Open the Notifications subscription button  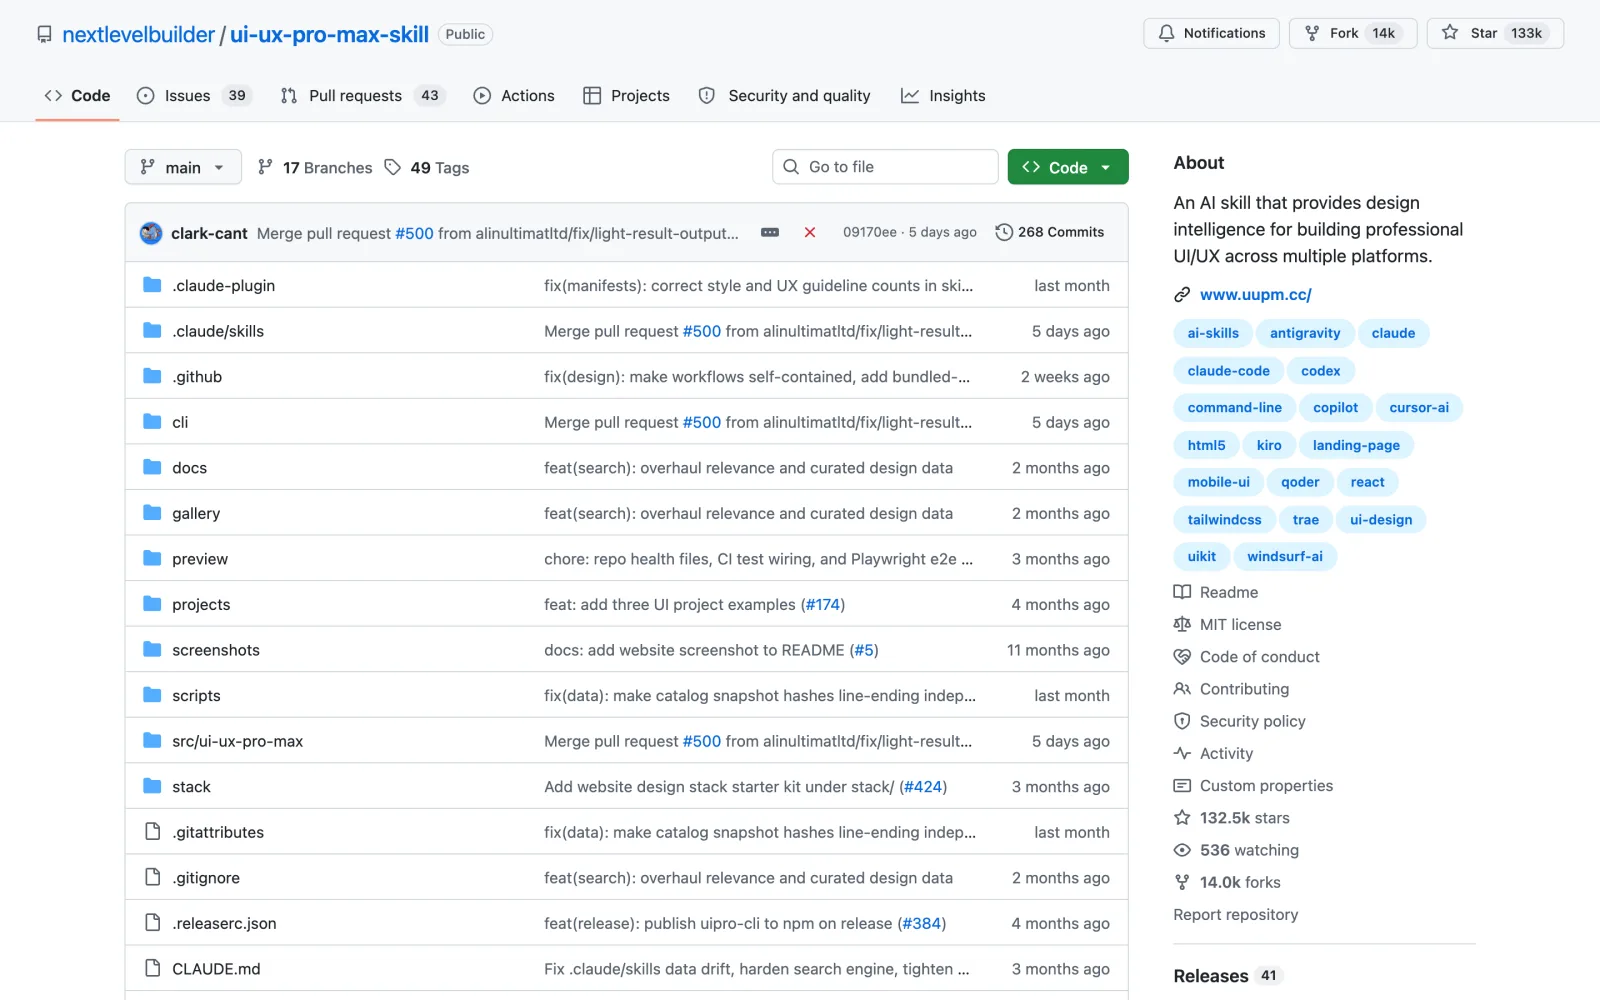[x=1211, y=33]
